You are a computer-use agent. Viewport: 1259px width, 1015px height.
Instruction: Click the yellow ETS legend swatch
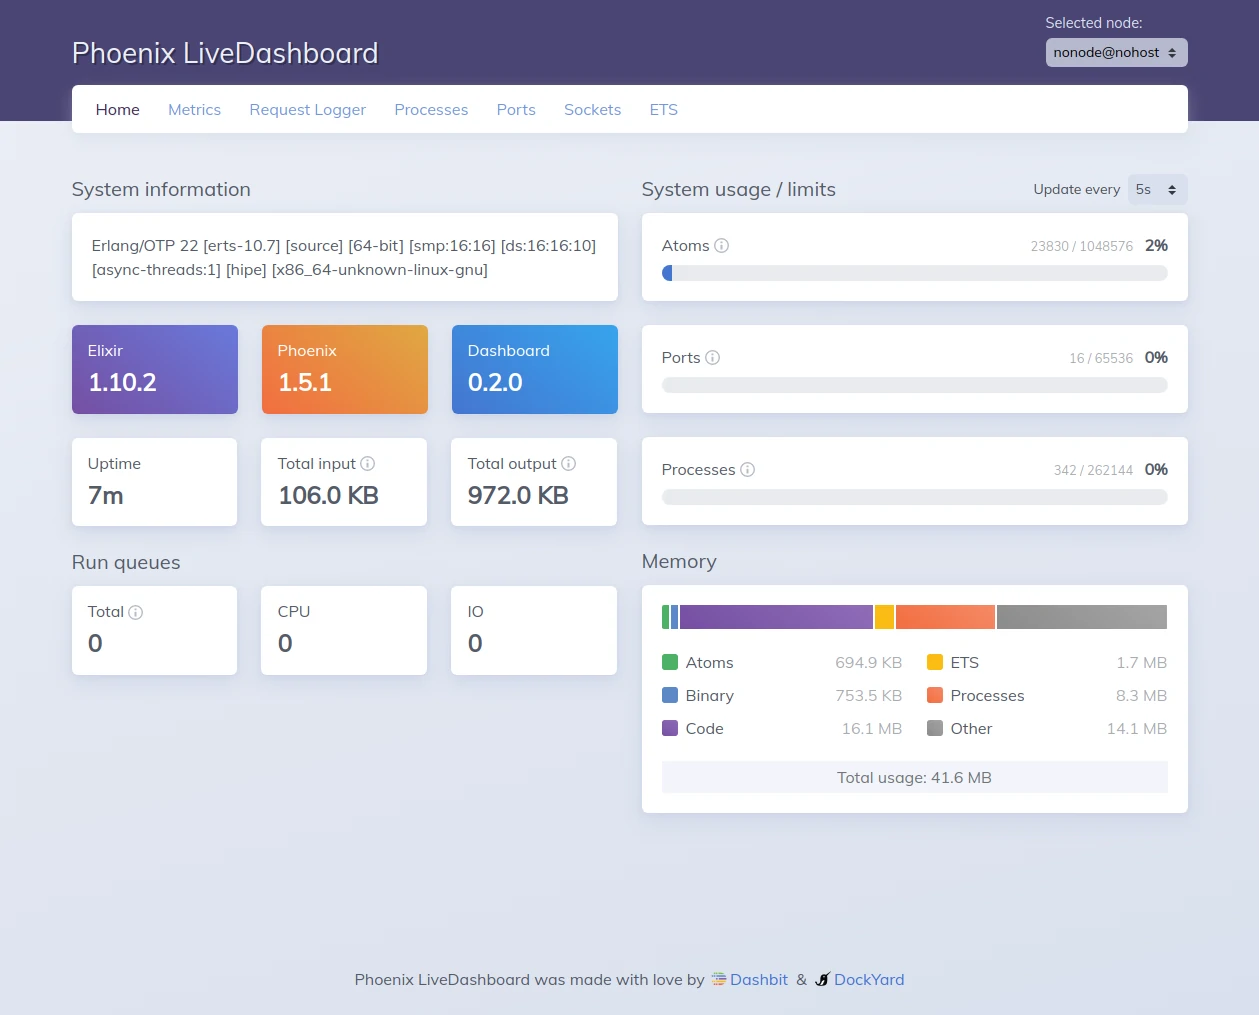(x=935, y=662)
